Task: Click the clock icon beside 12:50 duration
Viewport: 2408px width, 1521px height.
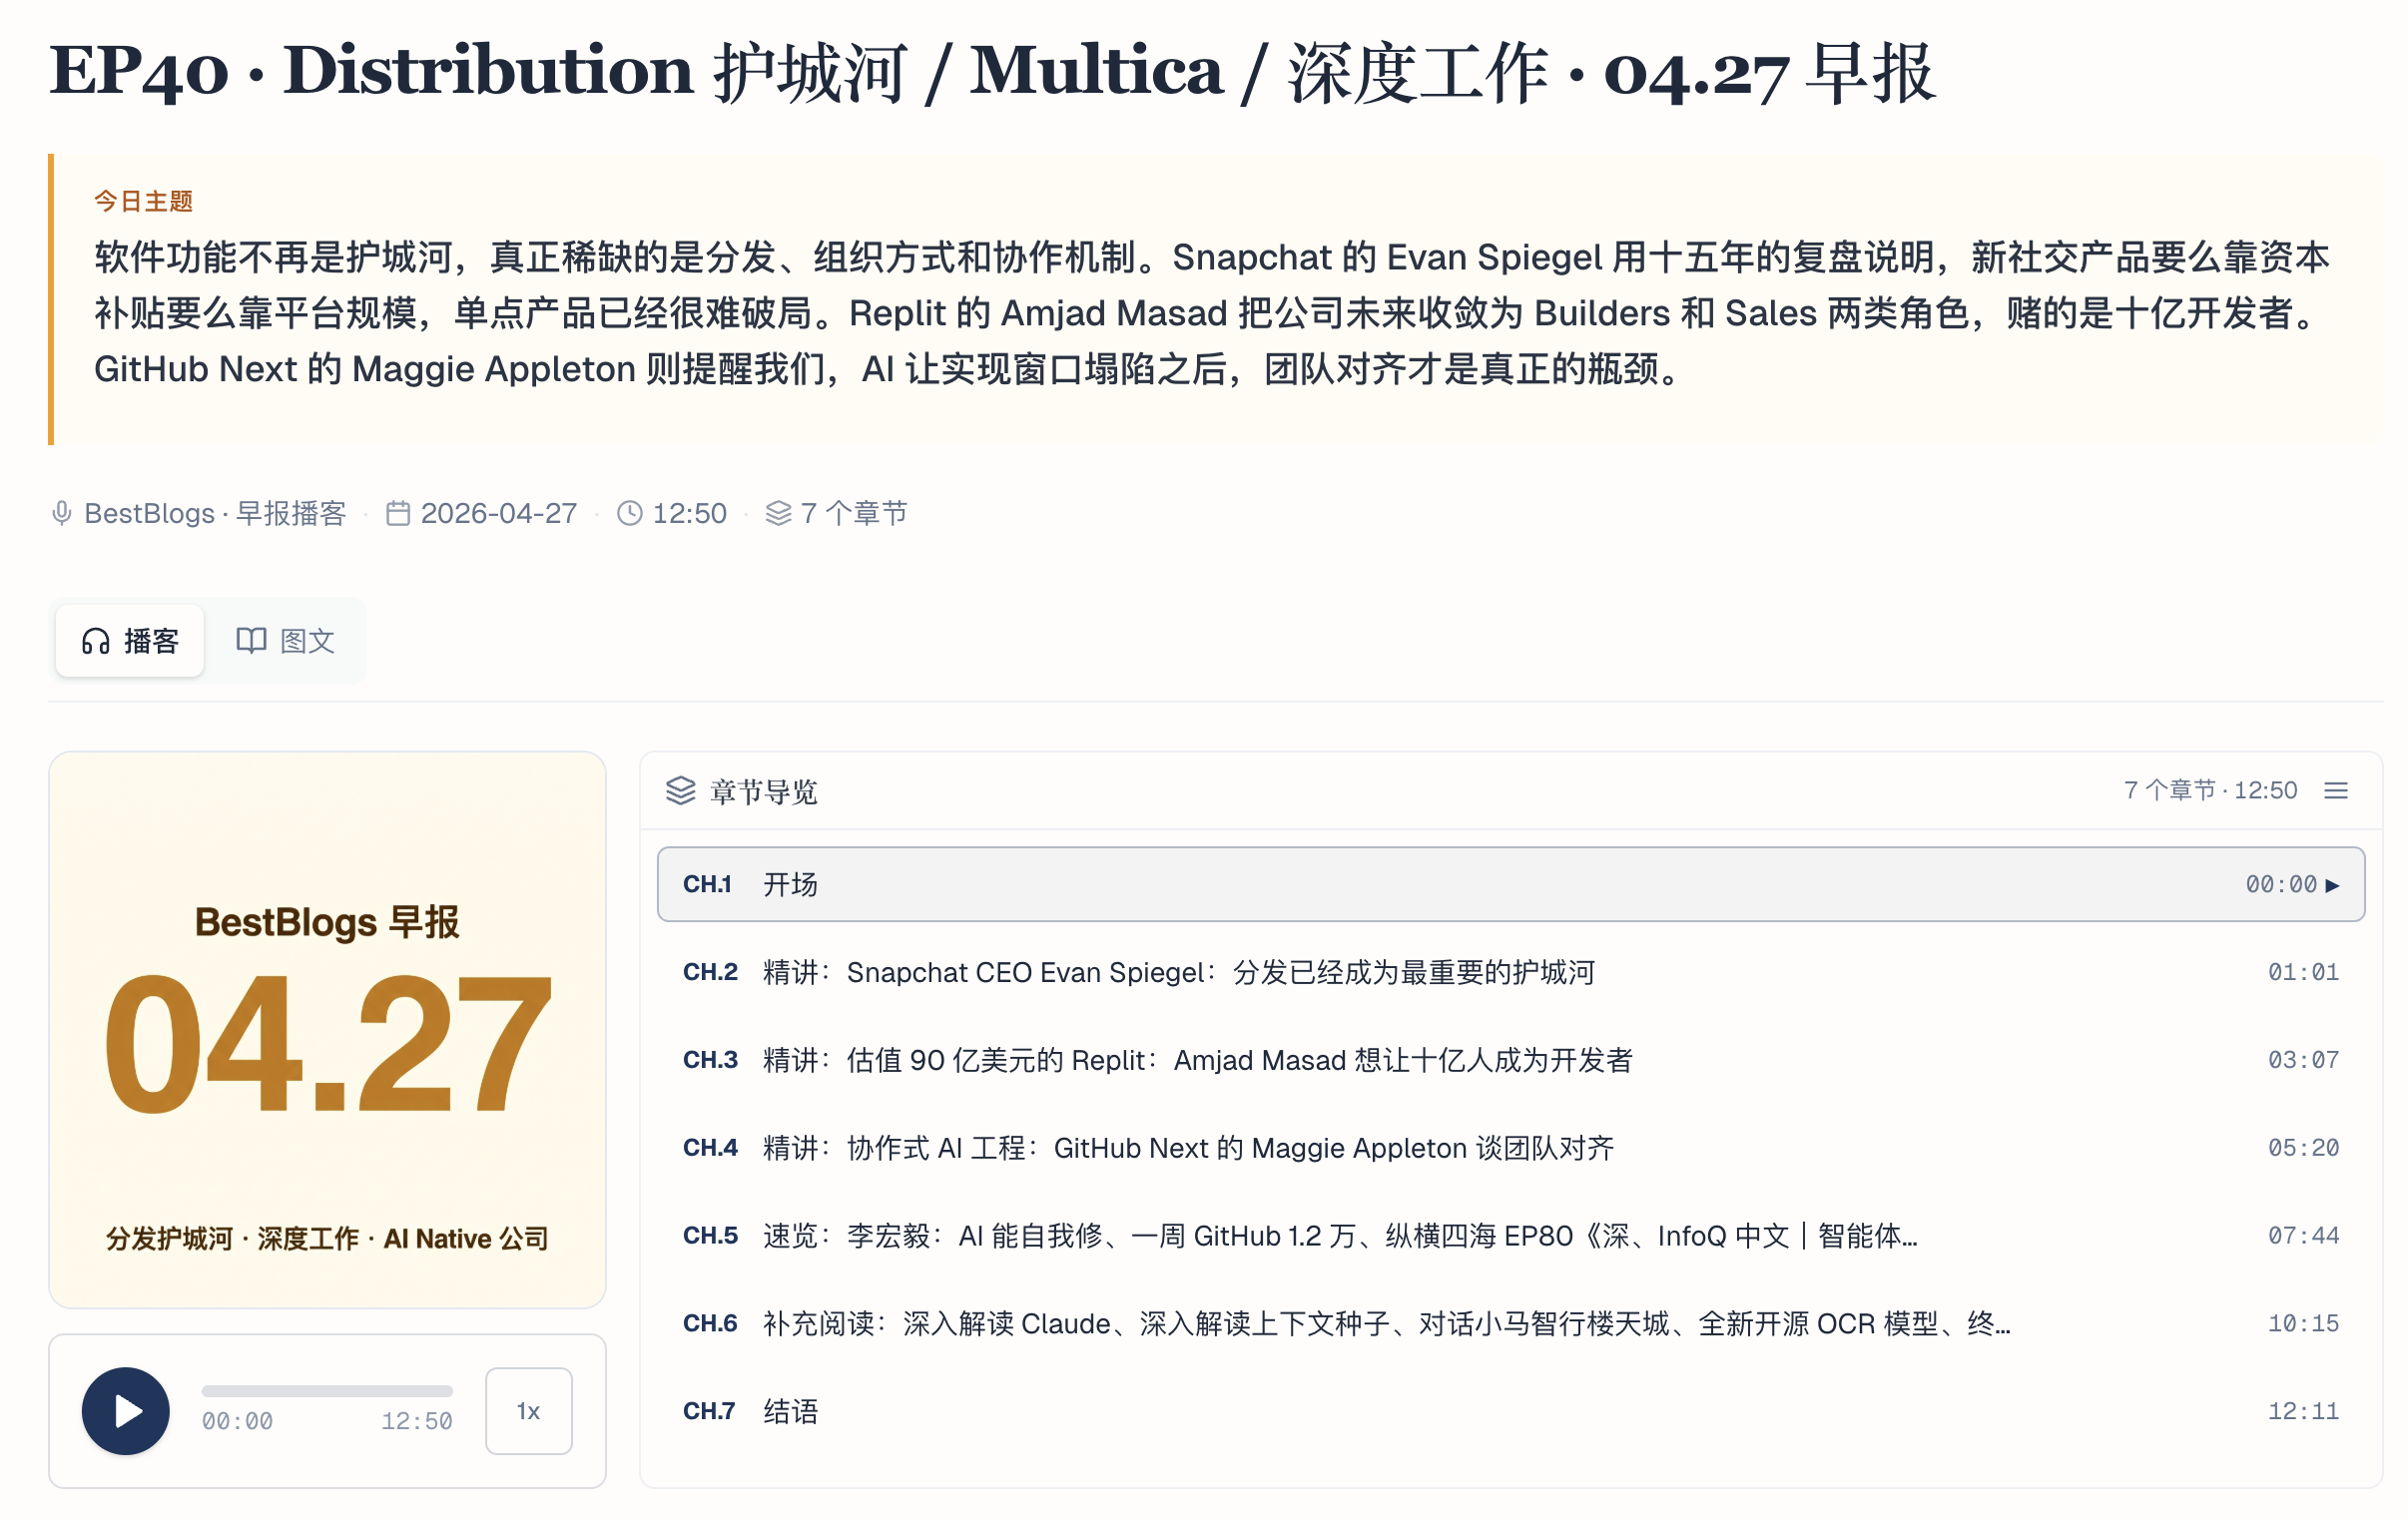Action: 629,513
